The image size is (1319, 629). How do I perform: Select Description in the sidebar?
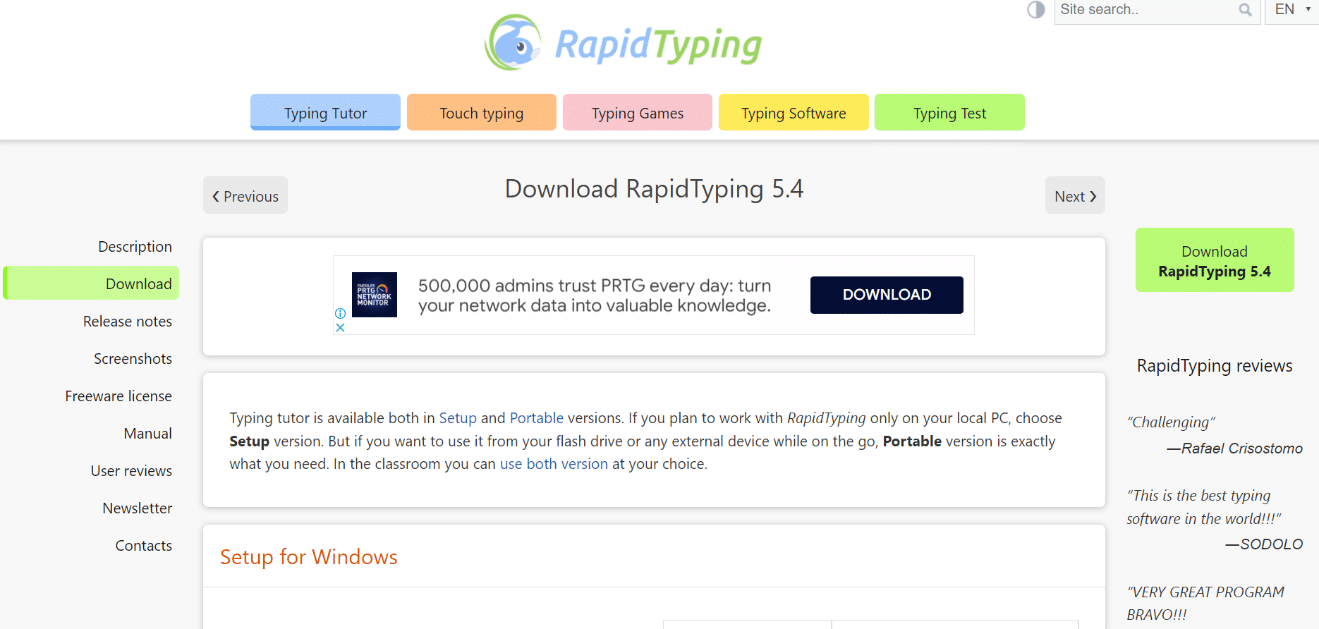pyautogui.click(x=135, y=247)
